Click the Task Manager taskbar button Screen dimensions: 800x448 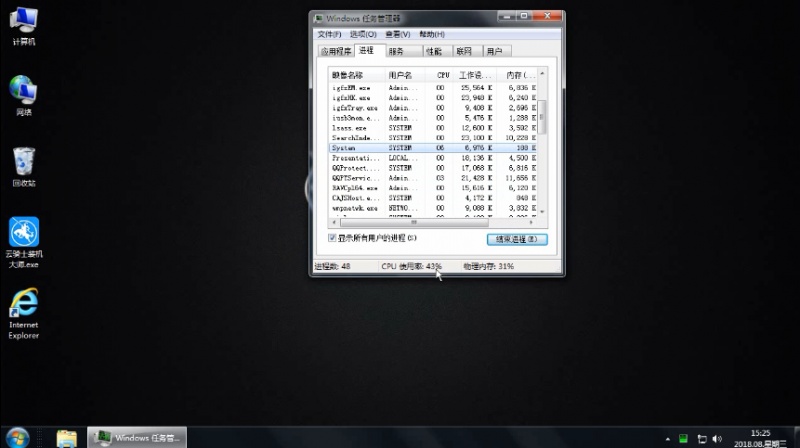click(x=137, y=437)
